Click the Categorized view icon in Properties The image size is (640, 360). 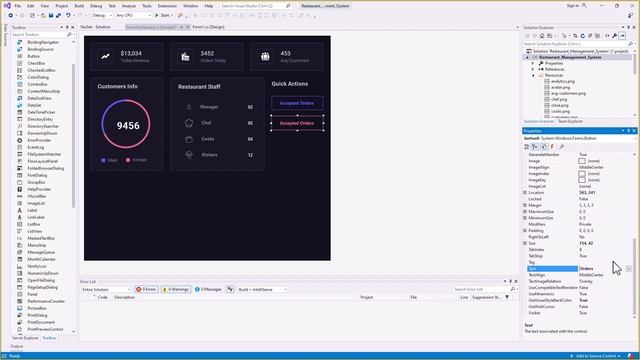527,147
